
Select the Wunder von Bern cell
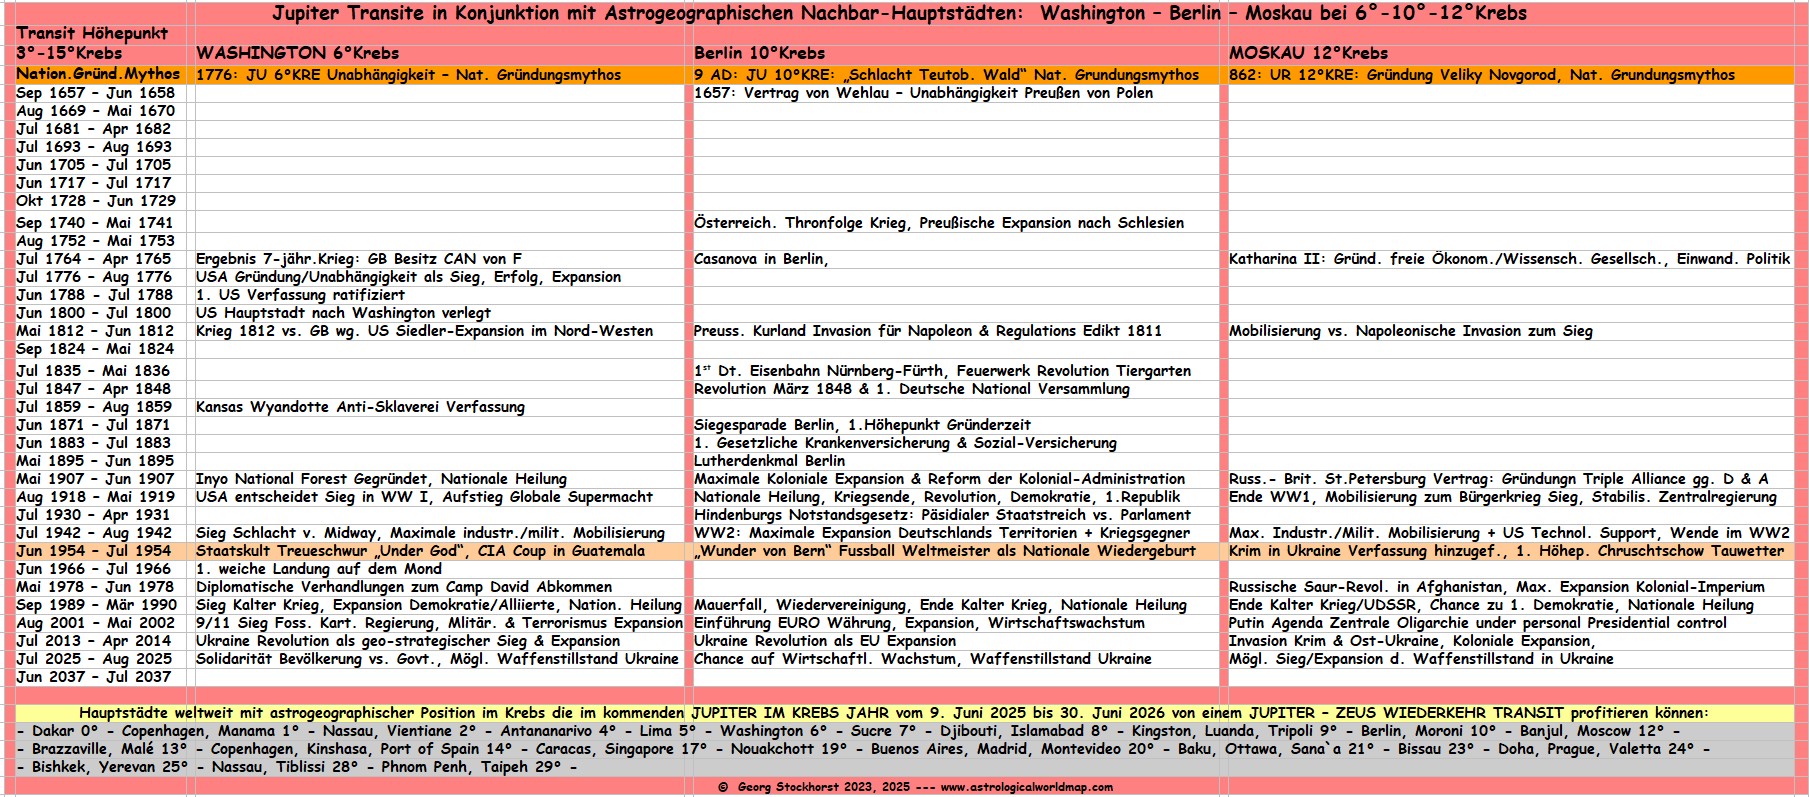coord(944,551)
